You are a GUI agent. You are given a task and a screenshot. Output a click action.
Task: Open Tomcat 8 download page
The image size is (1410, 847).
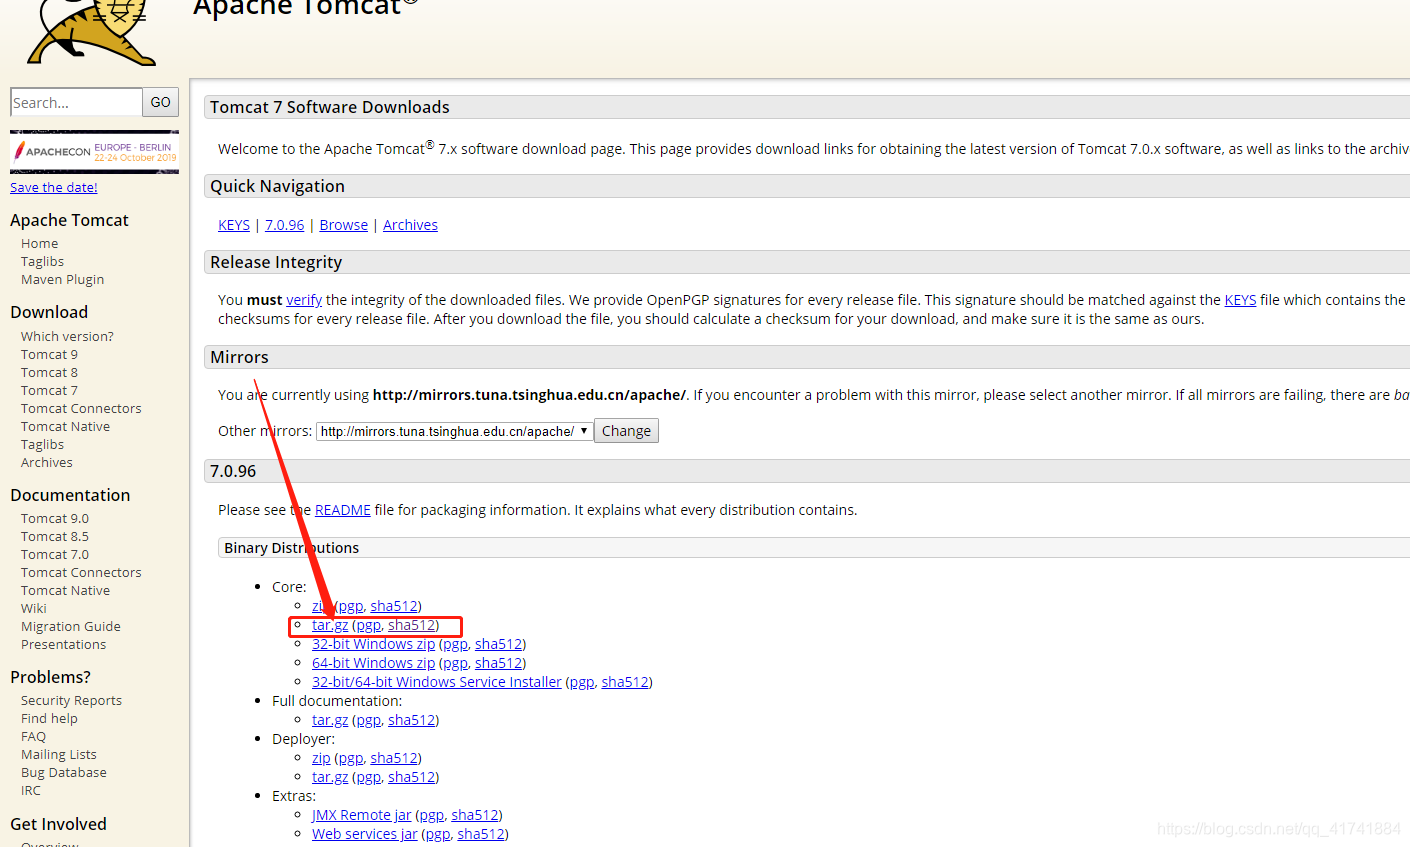pyautogui.click(x=49, y=372)
